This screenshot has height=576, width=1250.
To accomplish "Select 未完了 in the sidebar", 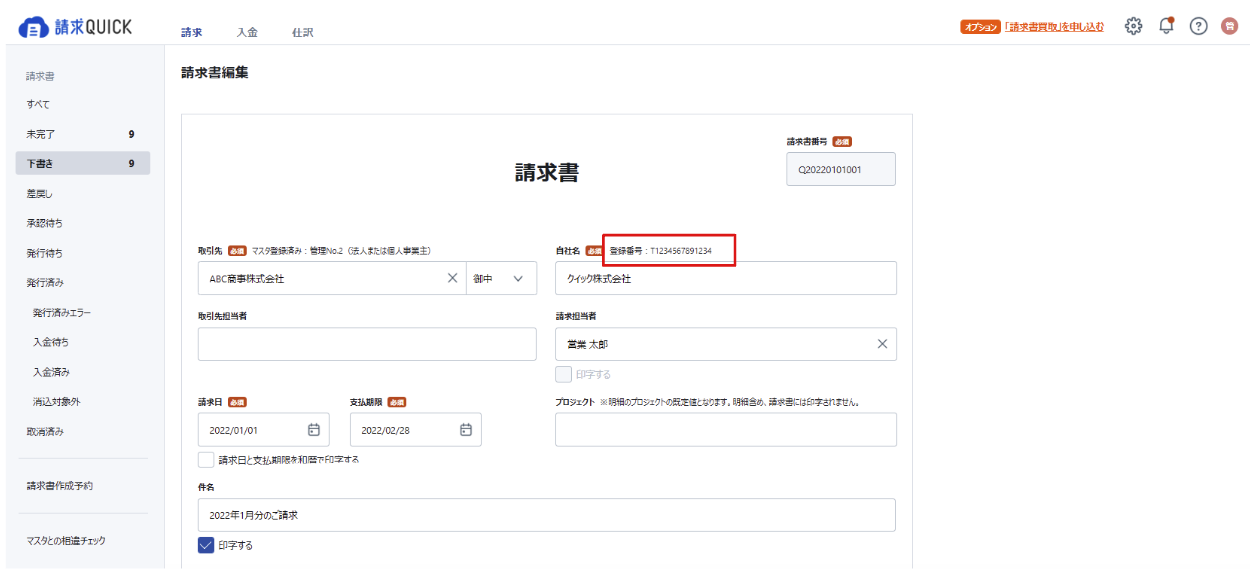I will click(x=83, y=134).
